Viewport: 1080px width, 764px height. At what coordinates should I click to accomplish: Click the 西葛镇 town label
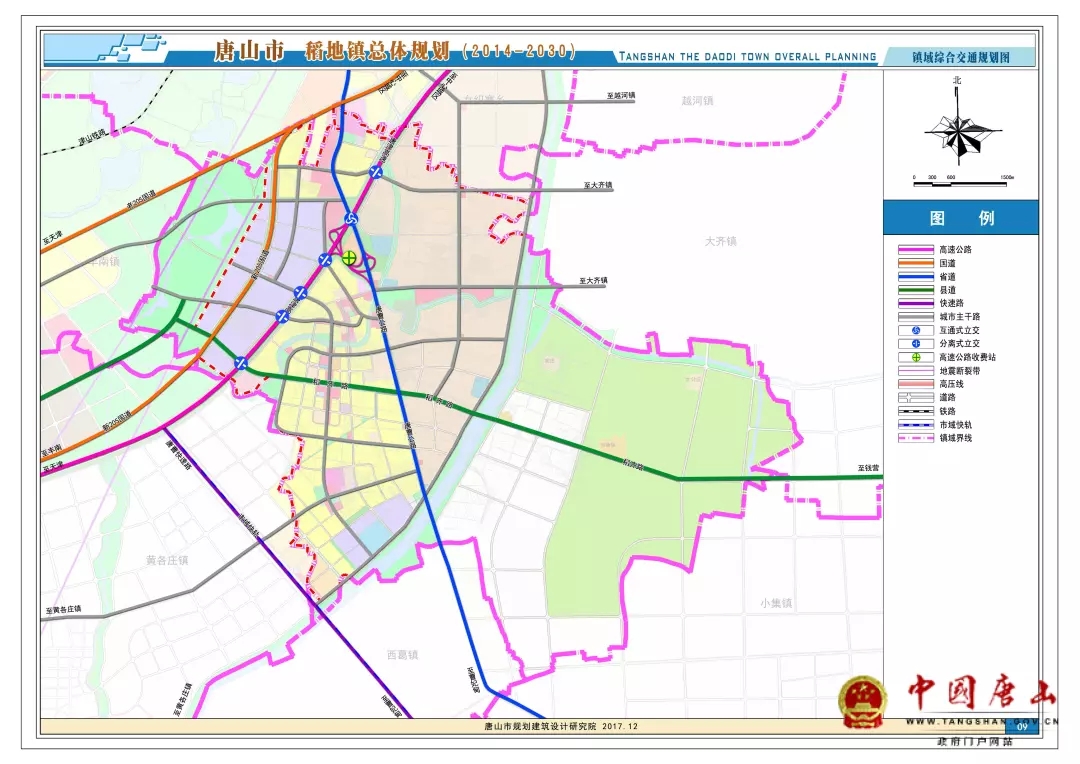402,655
